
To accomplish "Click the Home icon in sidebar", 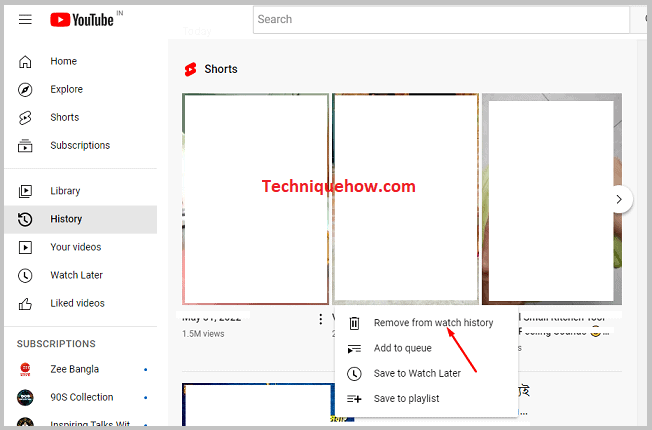I will (x=25, y=62).
